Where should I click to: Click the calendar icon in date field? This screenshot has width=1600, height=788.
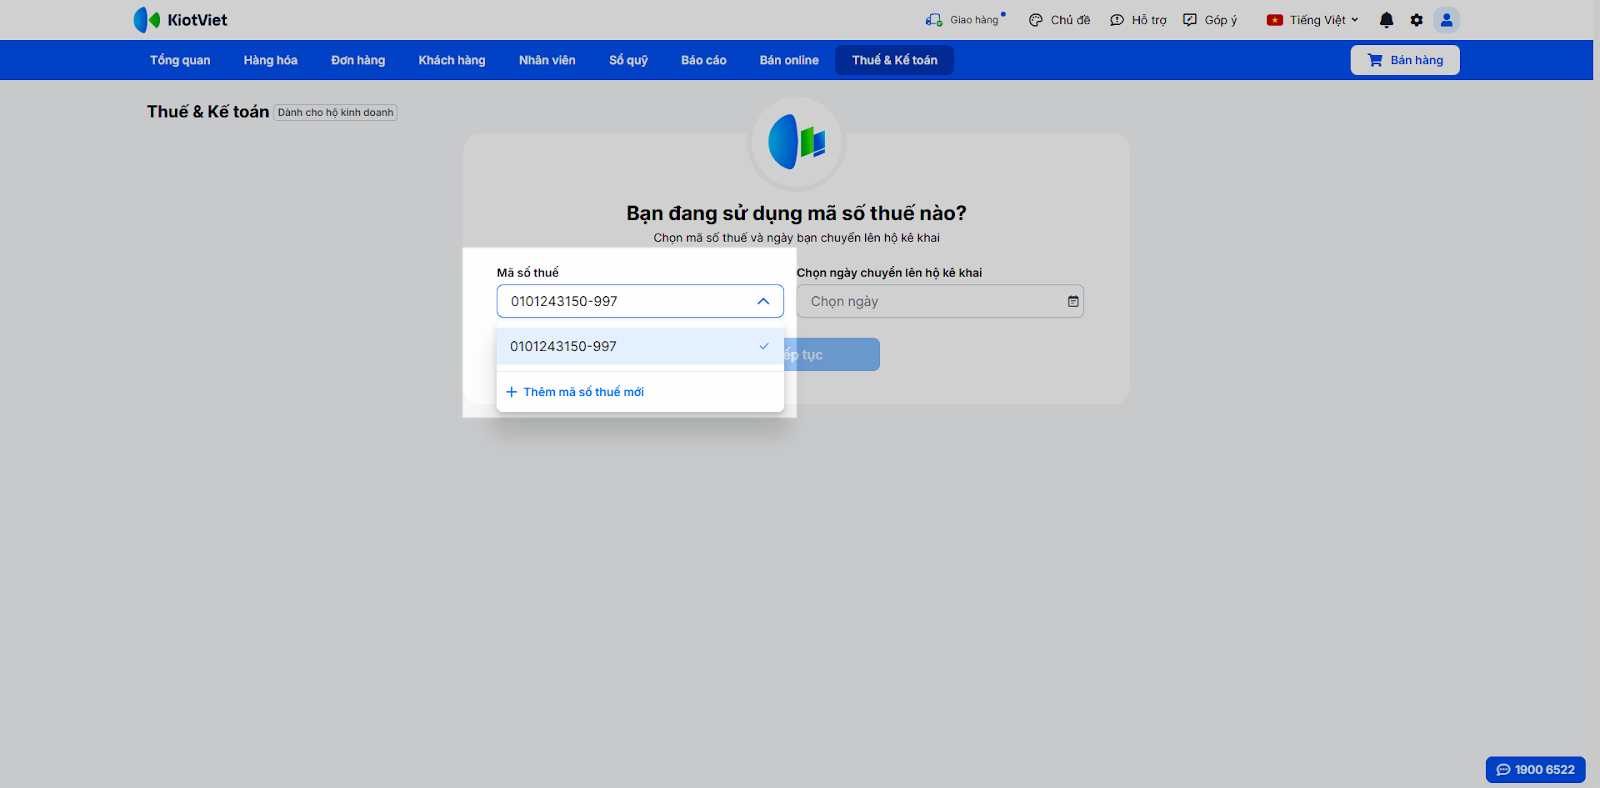click(1073, 301)
